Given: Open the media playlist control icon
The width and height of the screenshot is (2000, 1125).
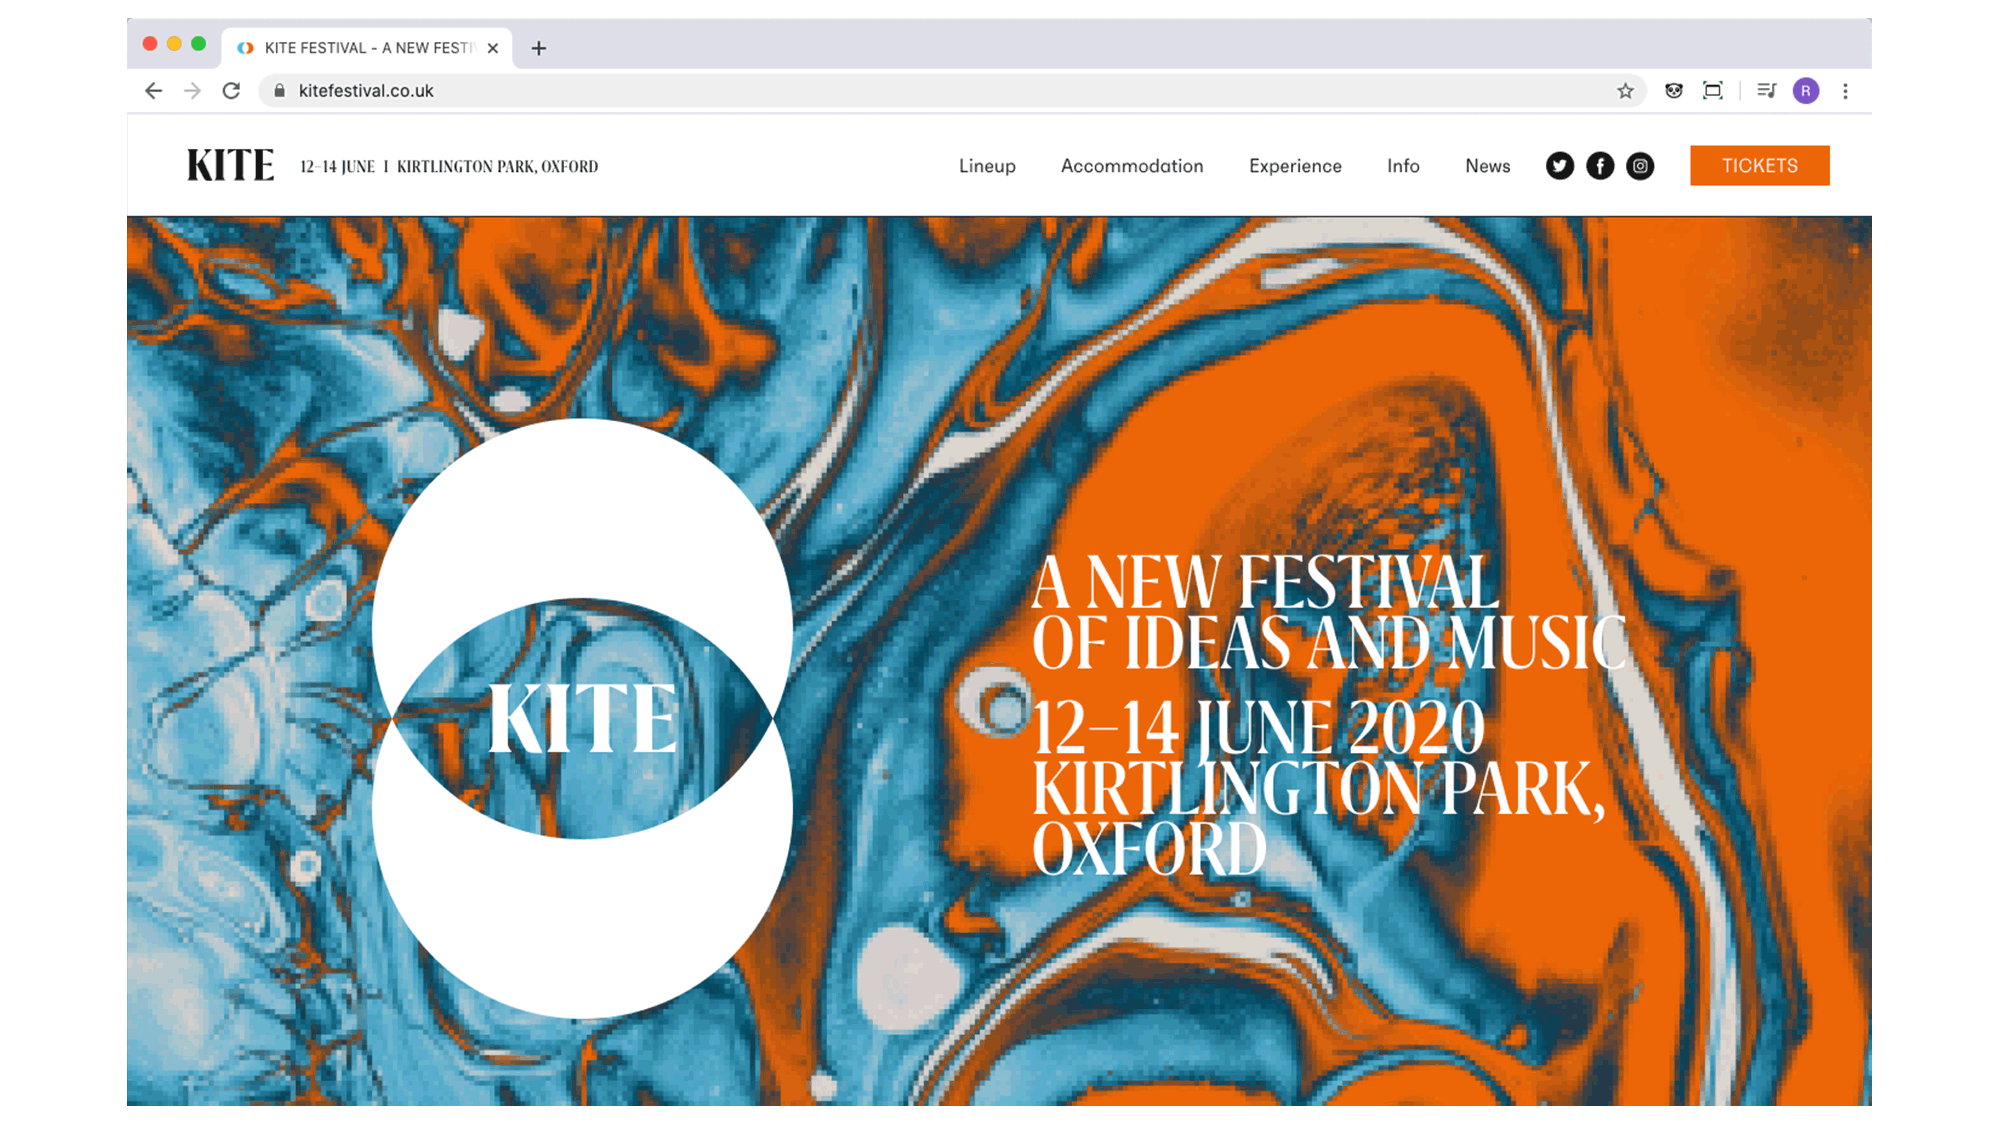Looking at the screenshot, I should click(1766, 91).
